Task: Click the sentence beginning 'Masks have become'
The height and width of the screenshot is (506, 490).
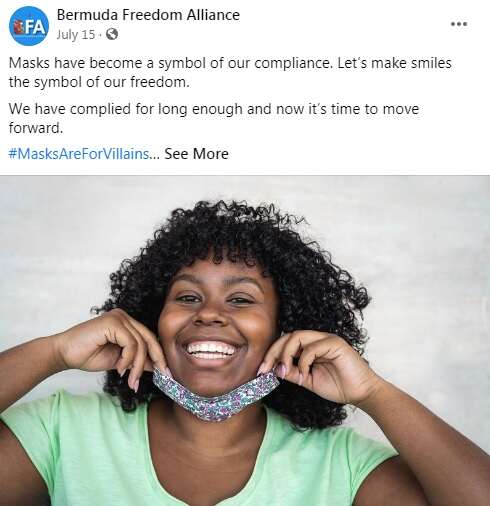Action: 171,63
